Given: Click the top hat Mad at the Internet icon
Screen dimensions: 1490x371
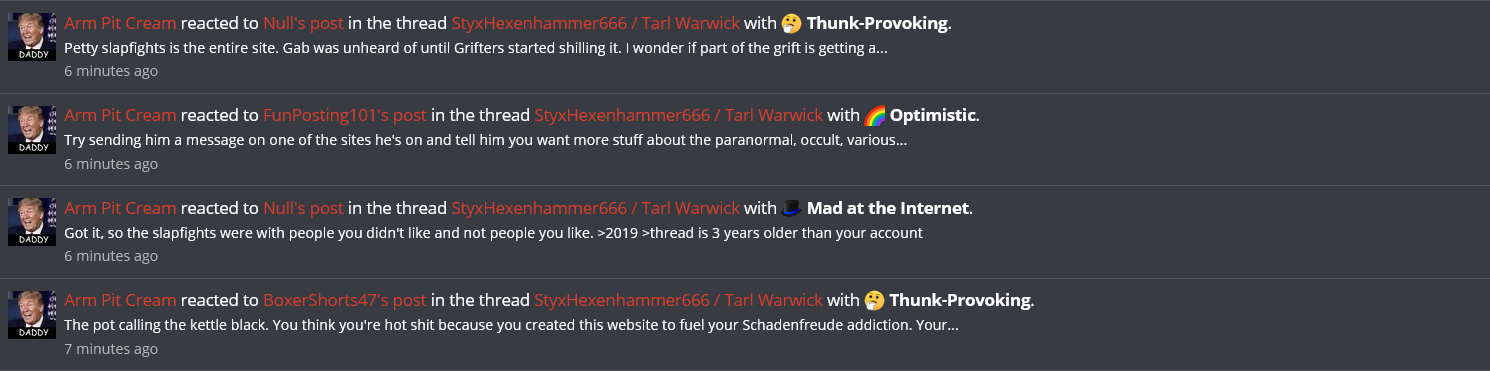Looking at the screenshot, I should (x=791, y=208).
